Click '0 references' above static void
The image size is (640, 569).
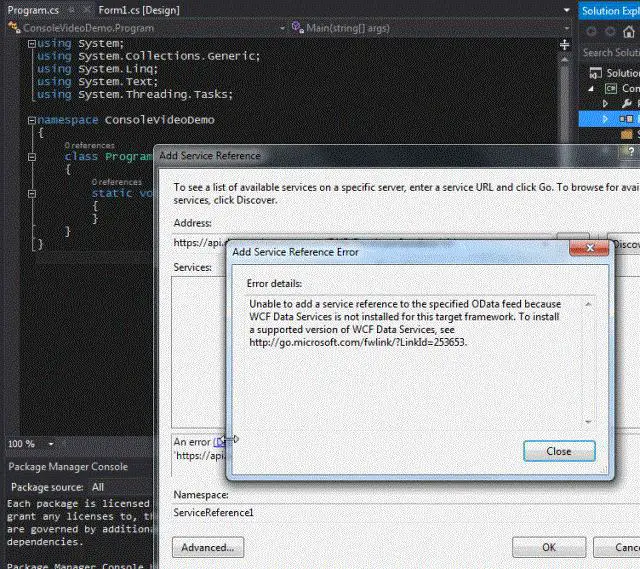[117, 182]
